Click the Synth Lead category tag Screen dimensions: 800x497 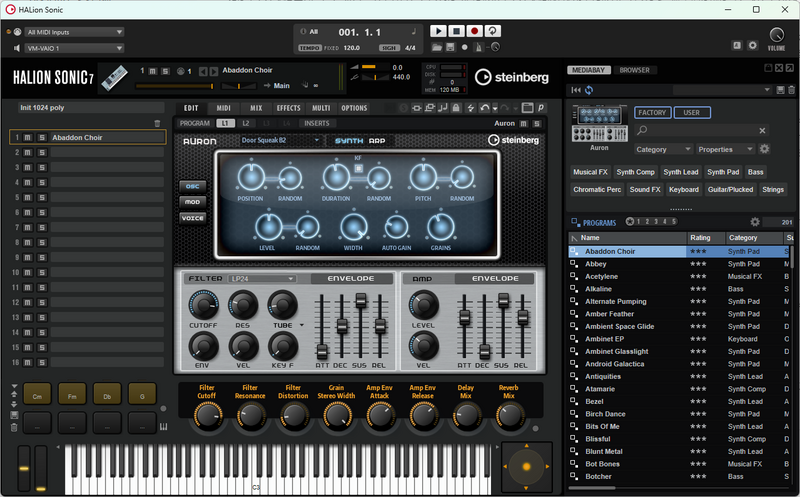(681, 172)
